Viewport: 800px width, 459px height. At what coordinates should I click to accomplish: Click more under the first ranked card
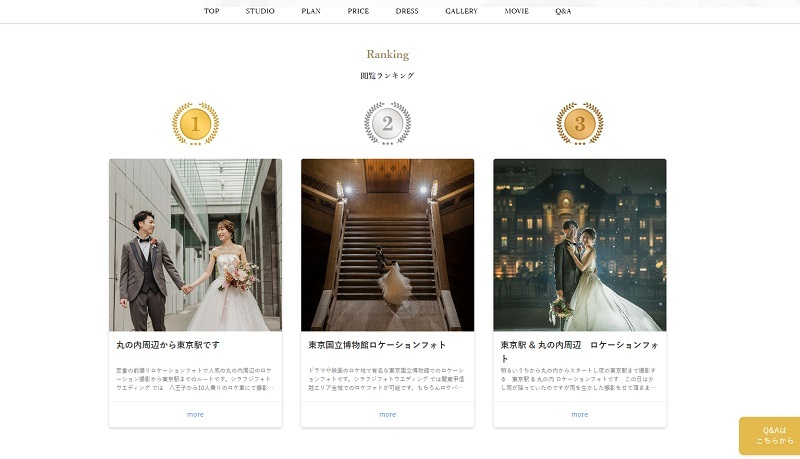[x=195, y=415]
